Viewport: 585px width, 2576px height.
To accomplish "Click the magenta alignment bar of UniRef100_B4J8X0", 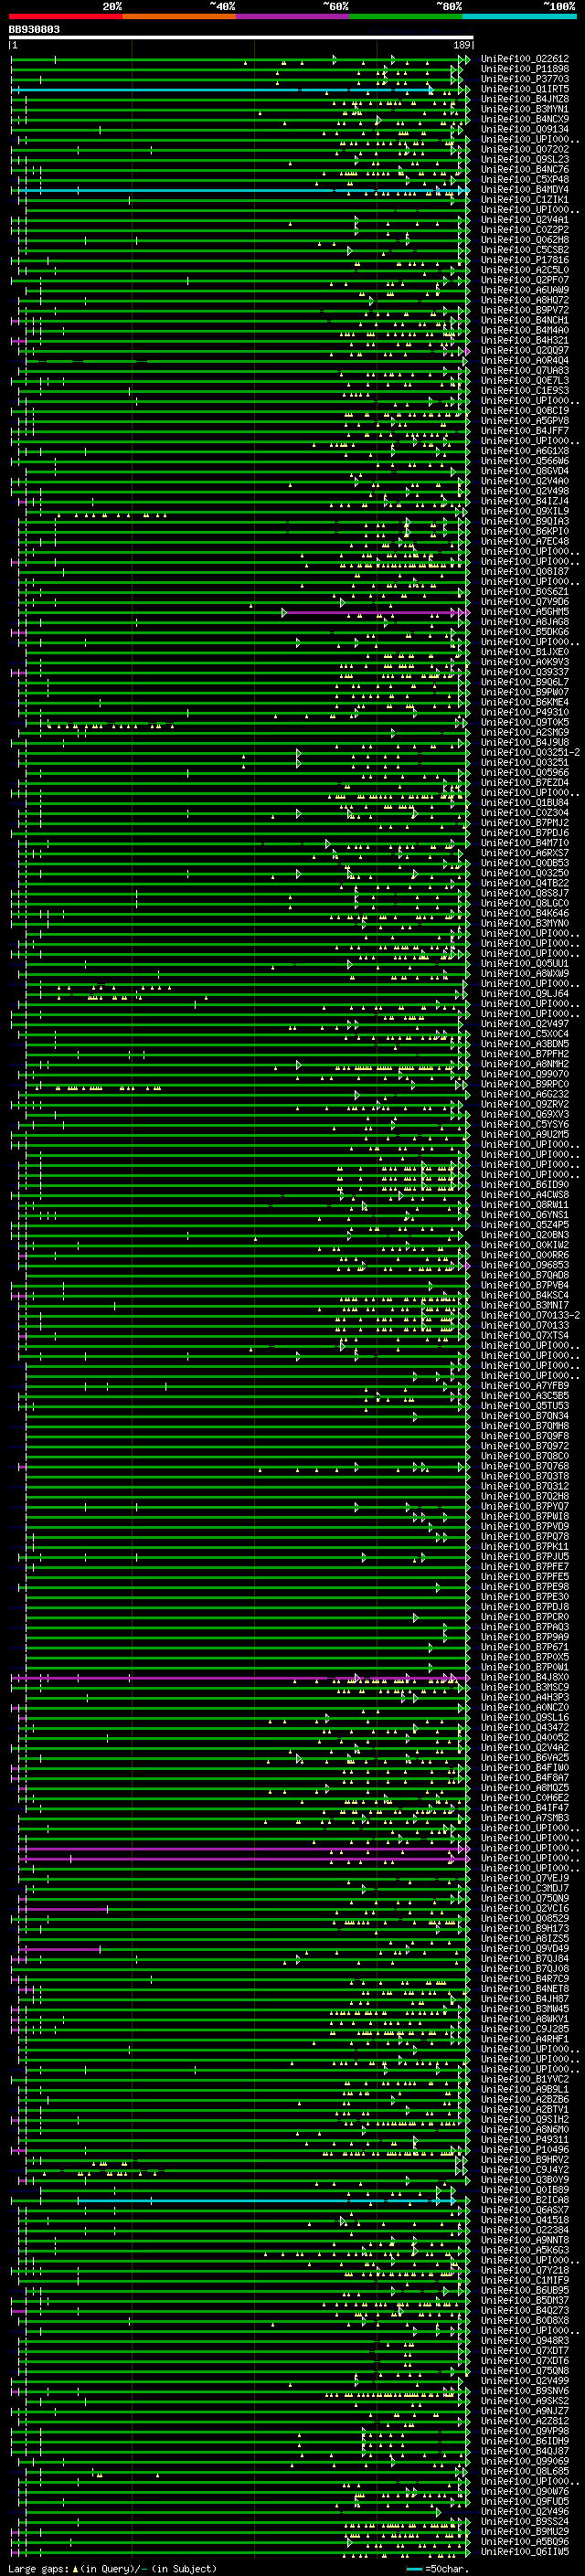I will pyautogui.click(x=240, y=1678).
